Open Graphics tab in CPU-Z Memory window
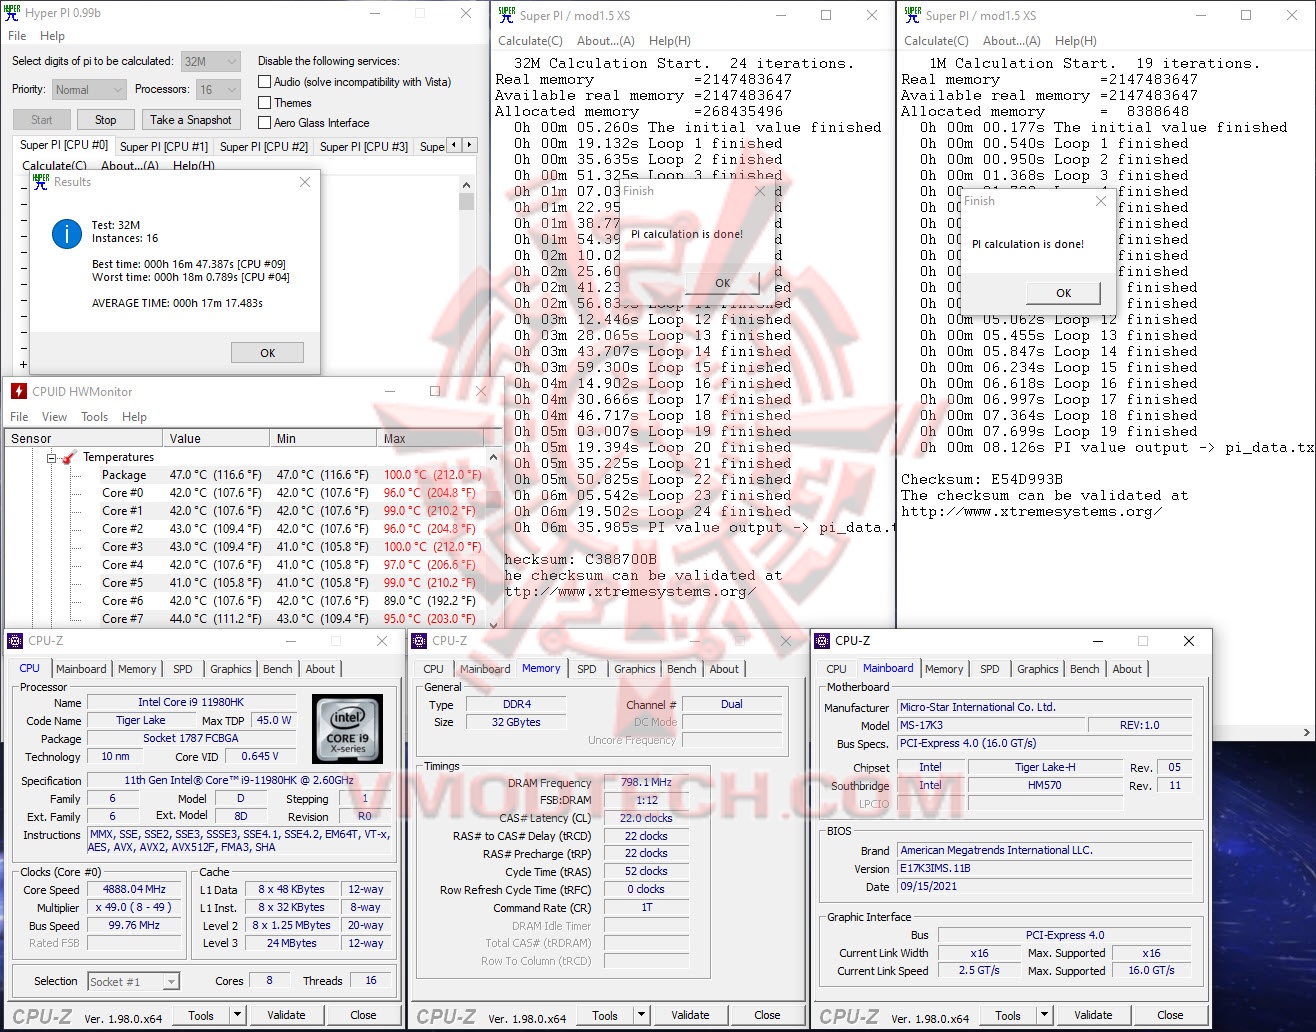The height and width of the screenshot is (1032, 1316). 635,669
